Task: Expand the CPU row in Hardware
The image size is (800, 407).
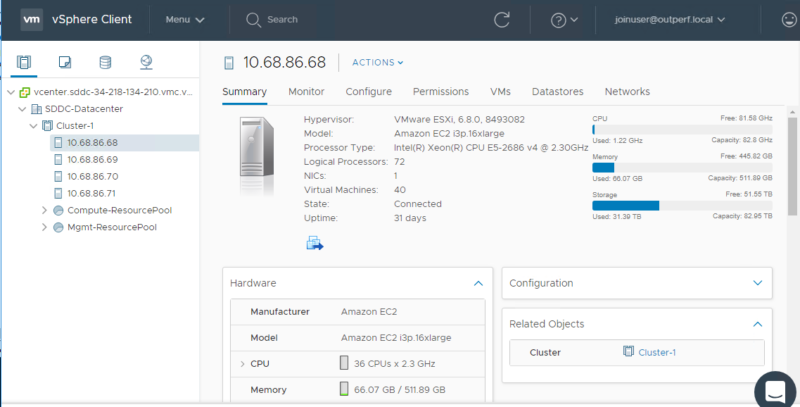Action: pyautogui.click(x=242, y=364)
